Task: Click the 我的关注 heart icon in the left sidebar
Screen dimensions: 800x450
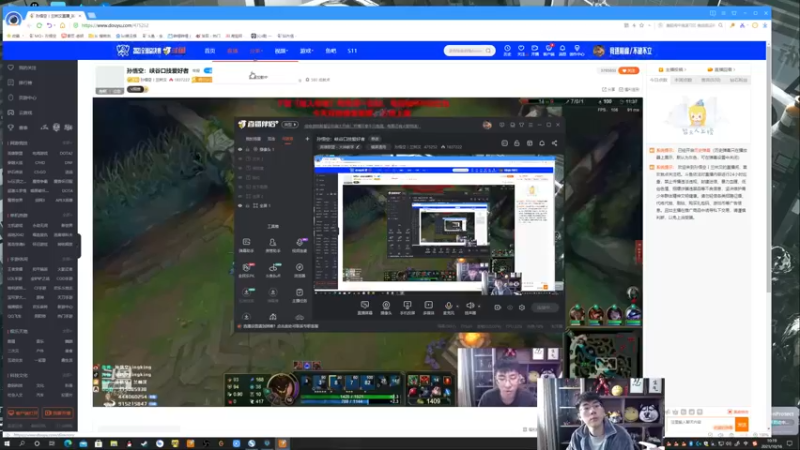Action: coord(11,67)
